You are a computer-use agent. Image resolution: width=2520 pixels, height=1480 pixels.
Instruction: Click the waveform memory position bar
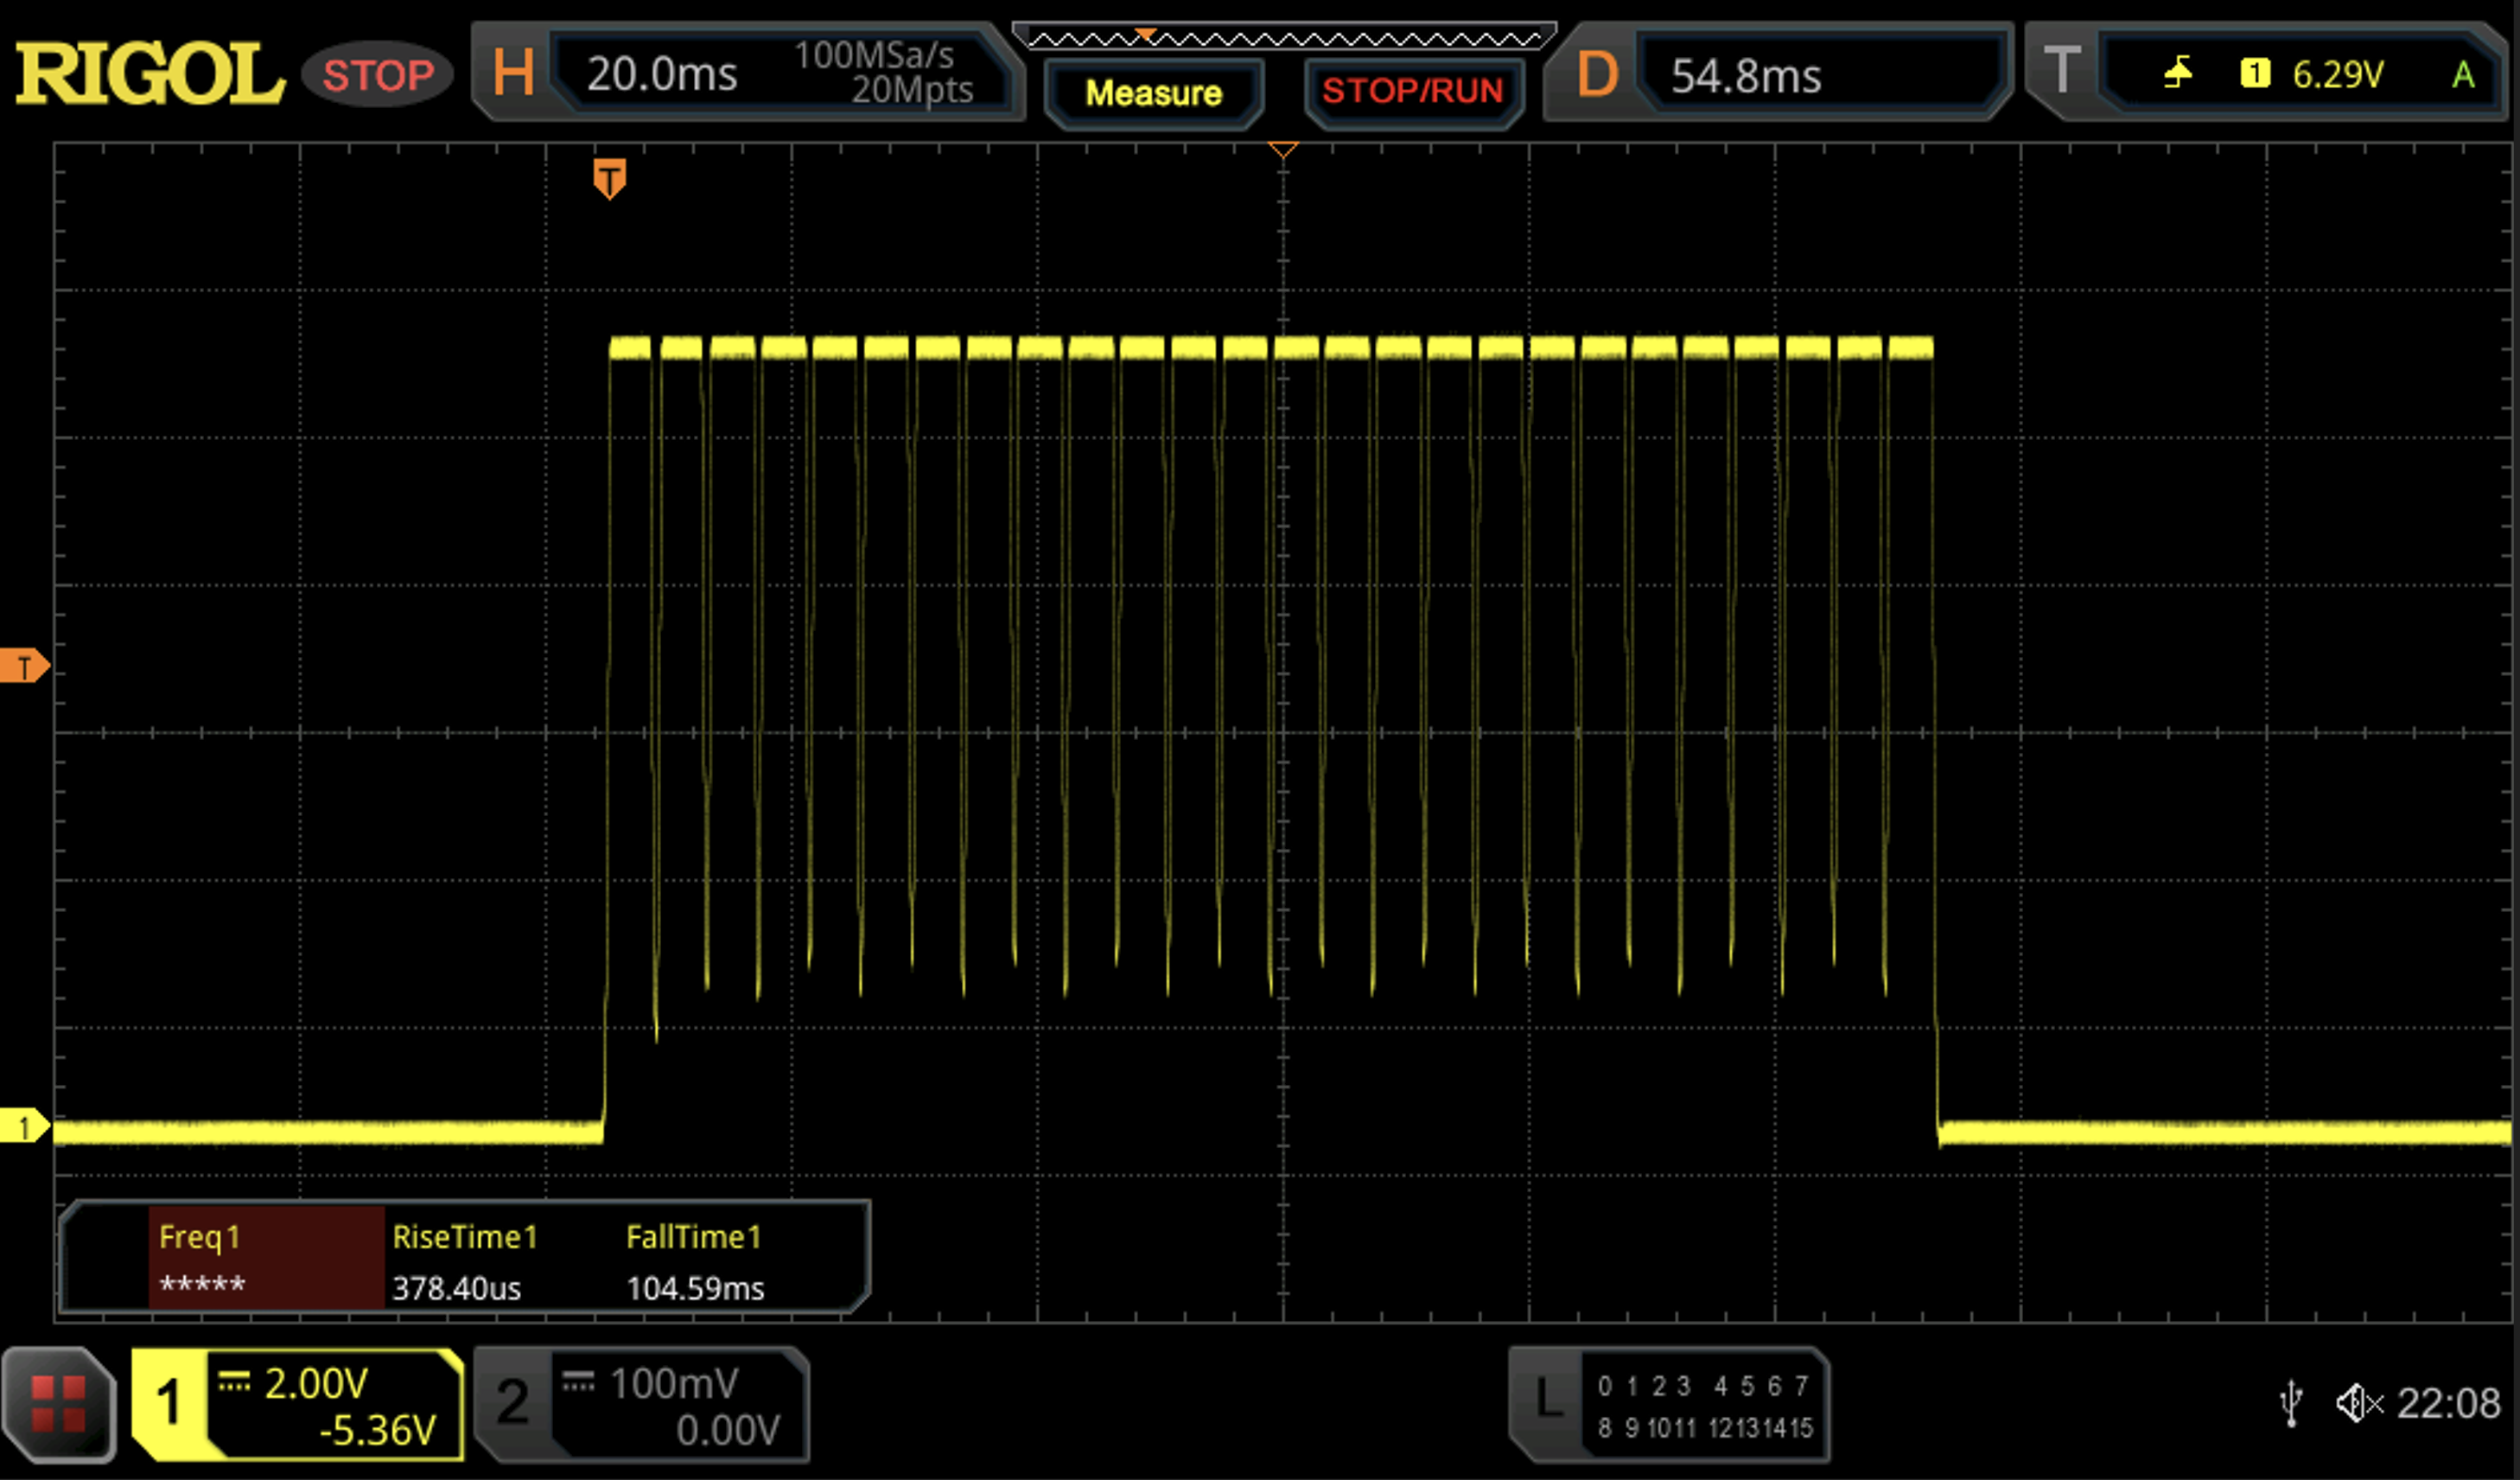point(1284,39)
